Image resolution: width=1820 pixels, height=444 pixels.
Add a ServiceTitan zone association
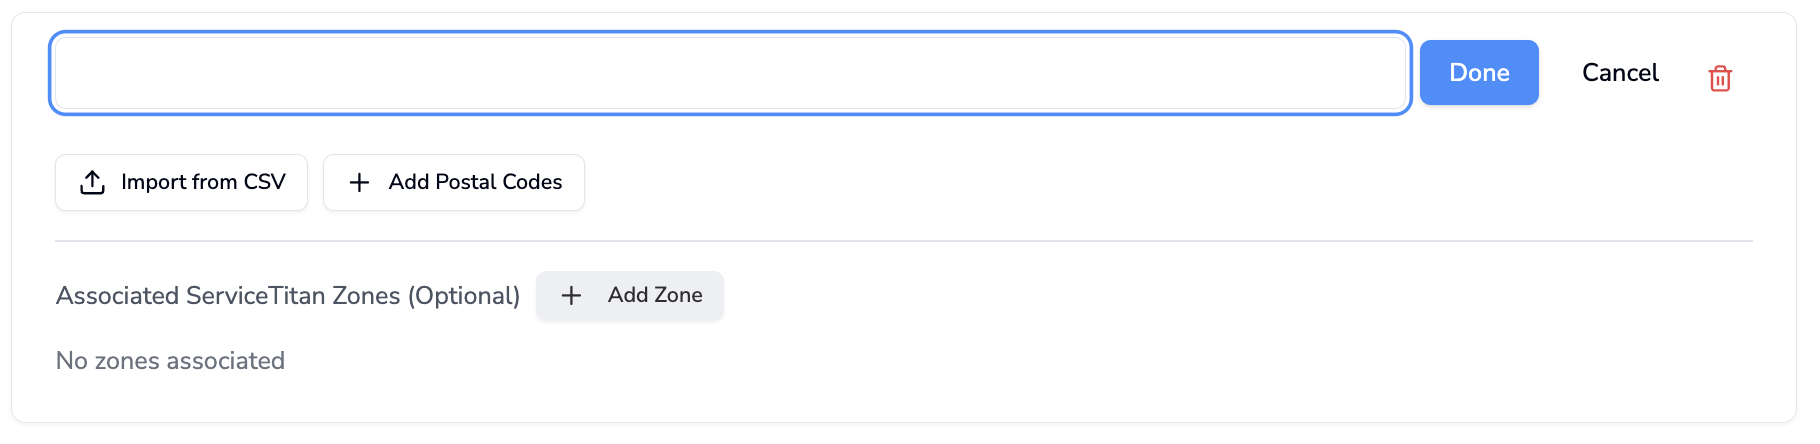630,295
